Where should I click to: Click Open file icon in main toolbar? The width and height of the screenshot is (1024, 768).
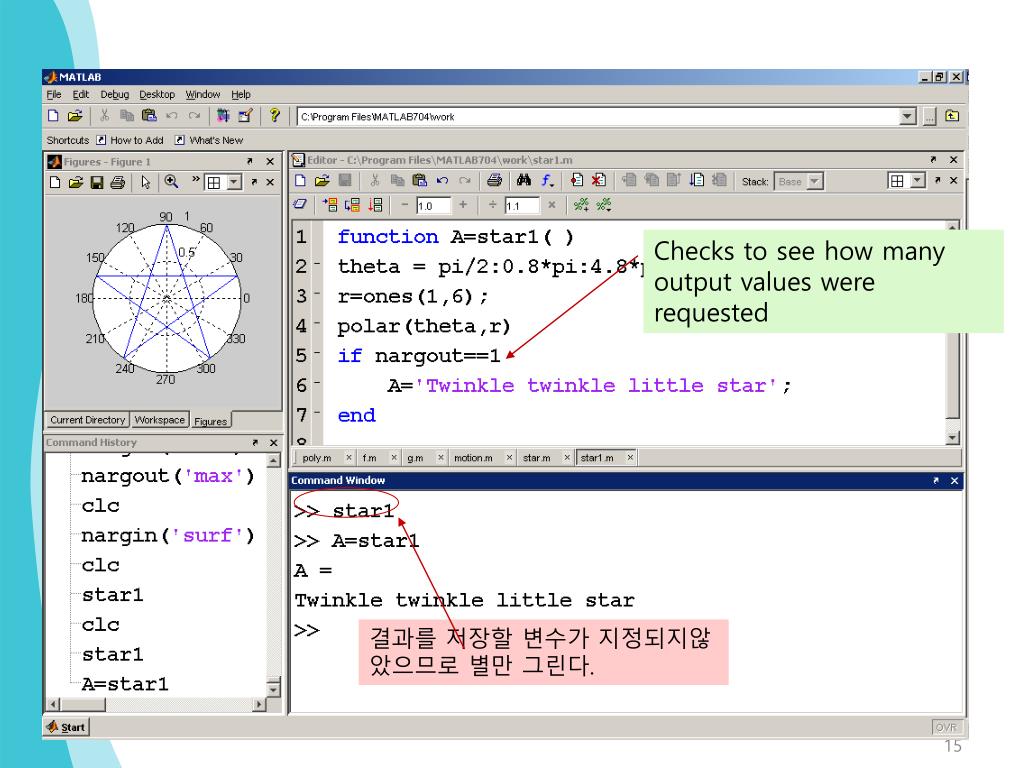pos(75,116)
